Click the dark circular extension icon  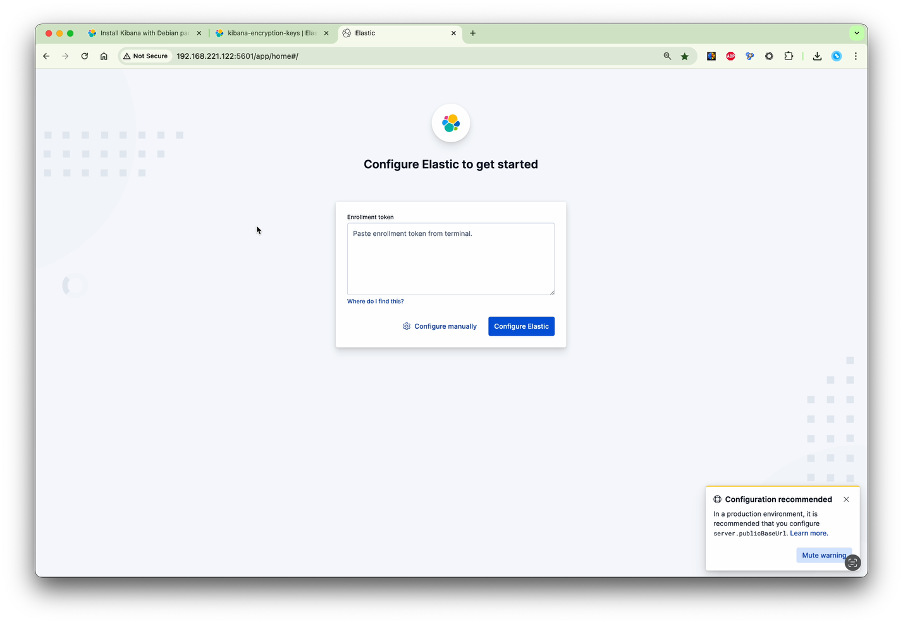(x=769, y=56)
